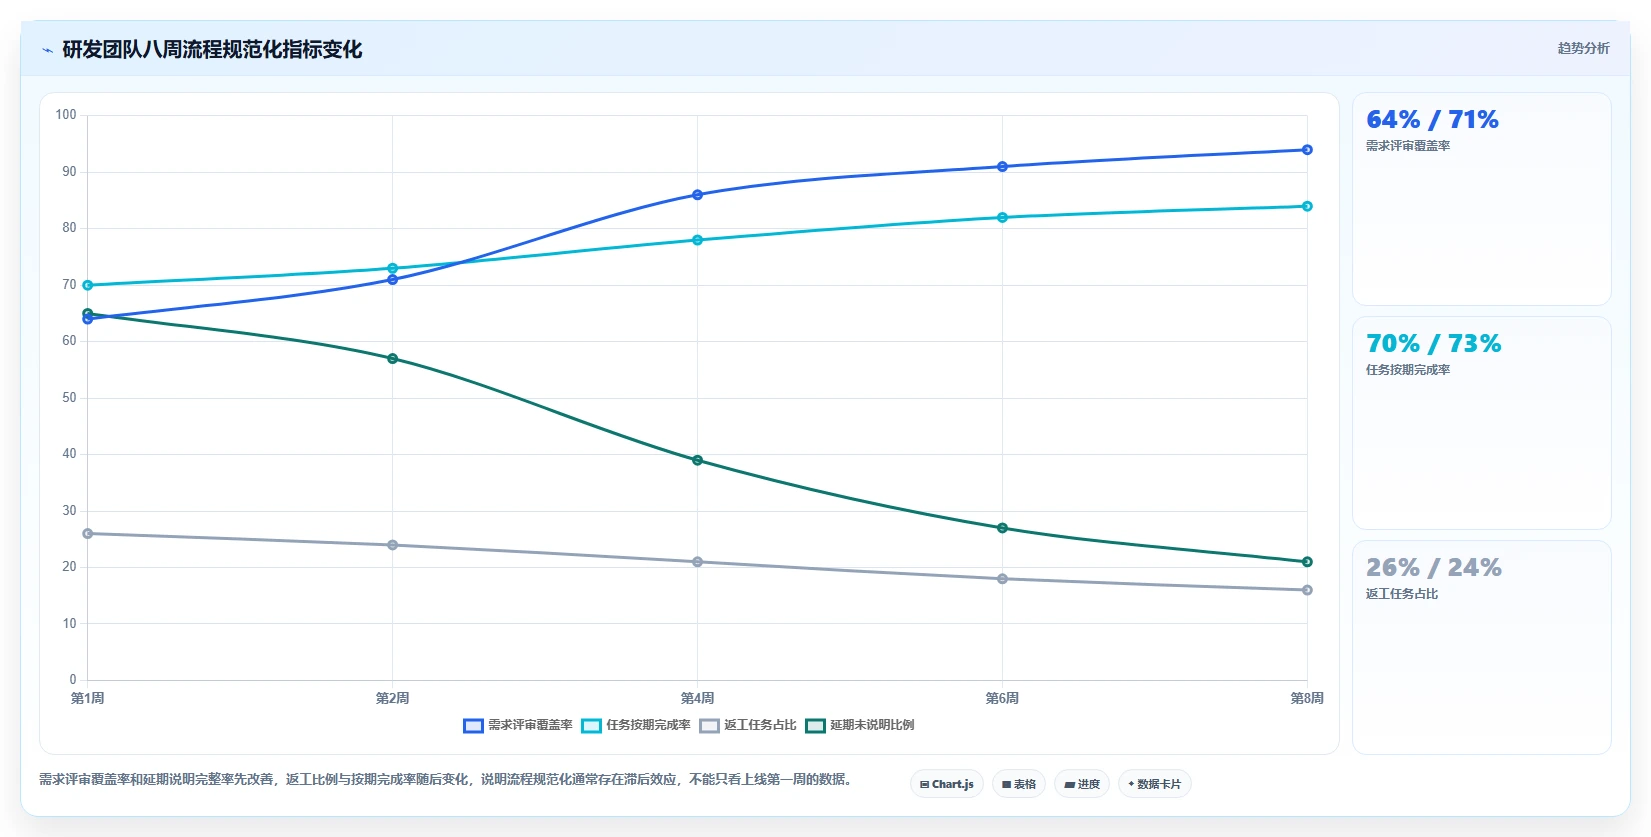Click the 延期未说明比例 legend label
The width and height of the screenshot is (1651, 837).
click(872, 725)
